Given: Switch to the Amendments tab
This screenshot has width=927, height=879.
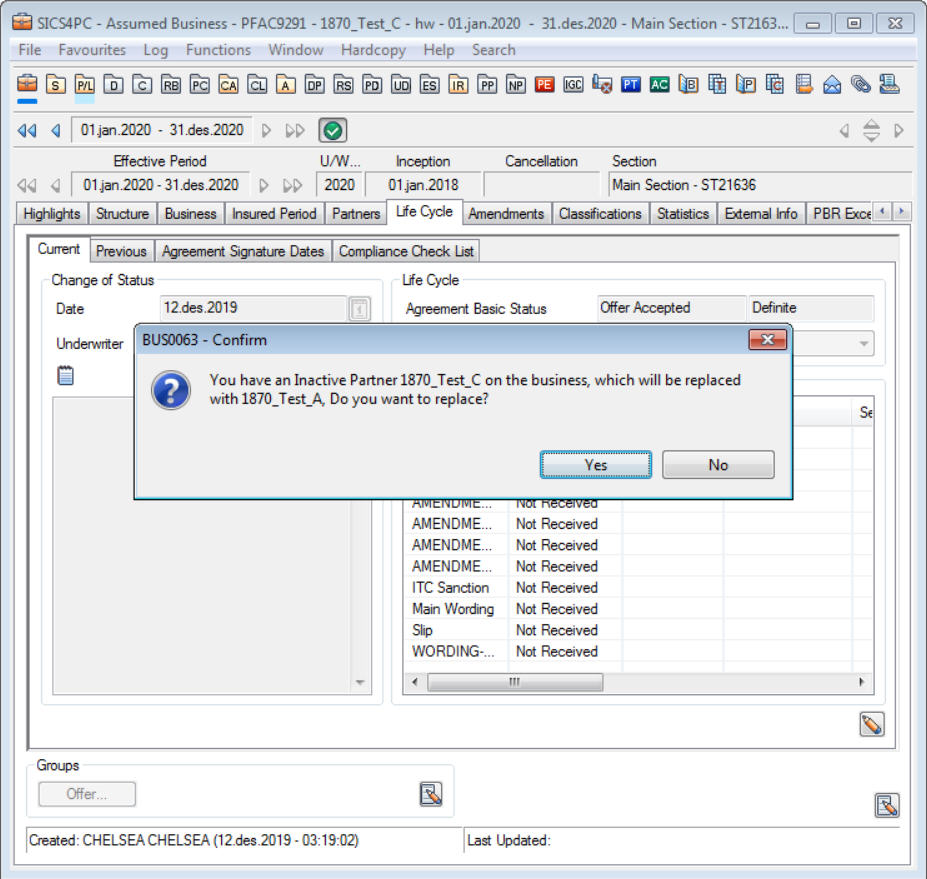Looking at the screenshot, I should coord(506,213).
